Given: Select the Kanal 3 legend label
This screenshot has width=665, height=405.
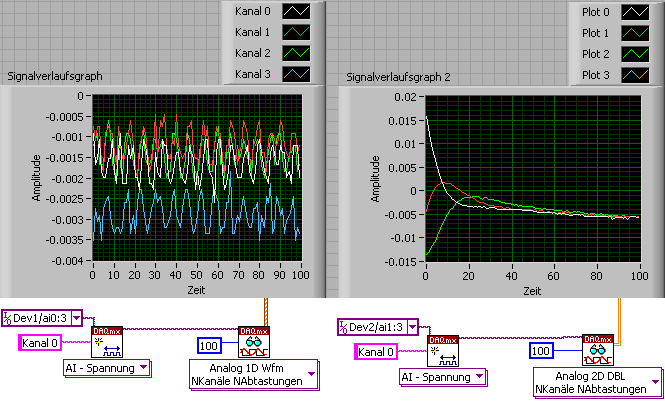Looking at the screenshot, I should [253, 74].
